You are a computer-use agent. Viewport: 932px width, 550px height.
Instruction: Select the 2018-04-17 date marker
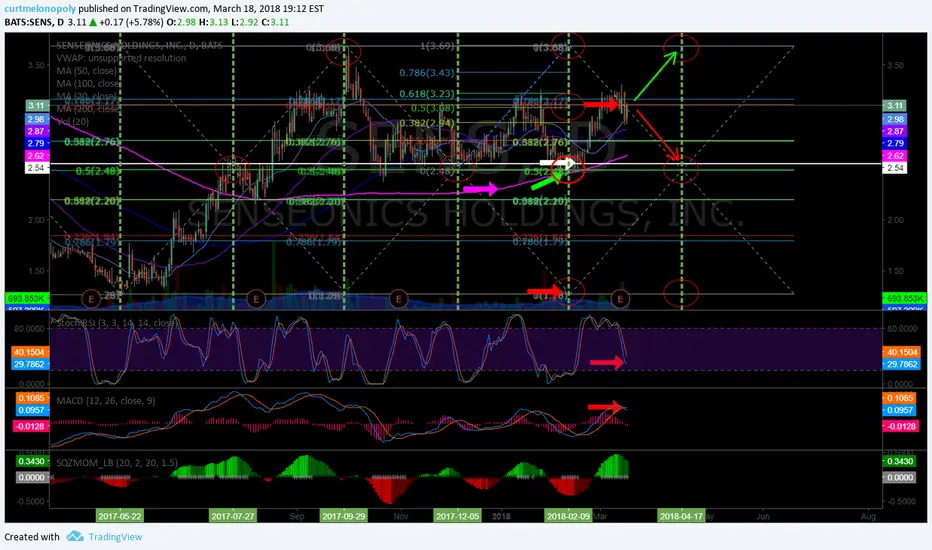(x=681, y=516)
